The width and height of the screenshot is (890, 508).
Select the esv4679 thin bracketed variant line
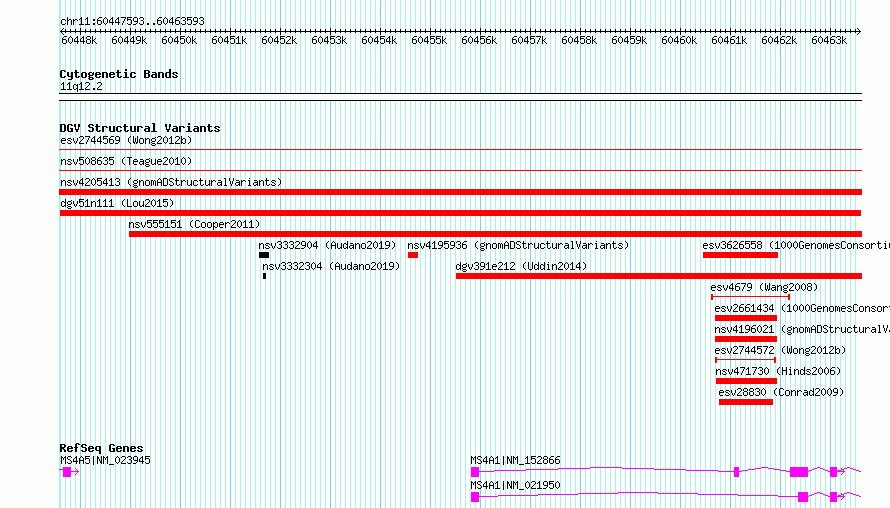pyautogui.click(x=750, y=297)
